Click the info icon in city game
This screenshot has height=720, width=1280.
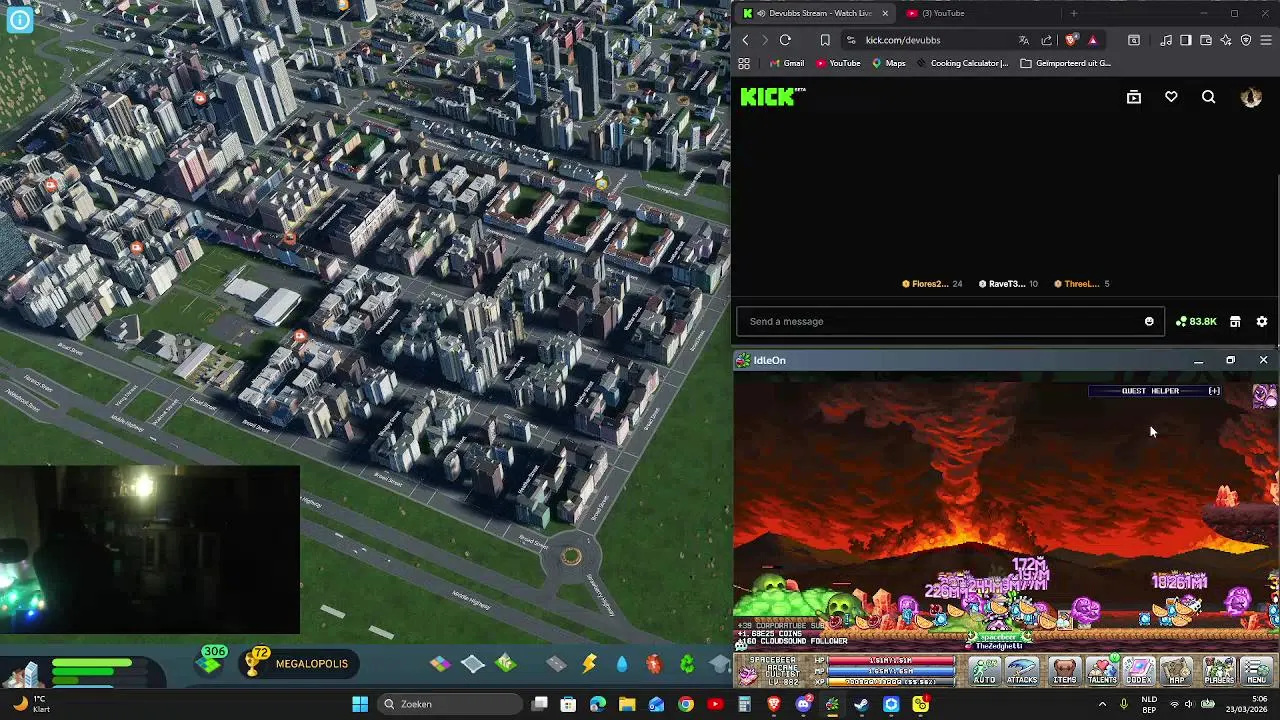pos(19,19)
